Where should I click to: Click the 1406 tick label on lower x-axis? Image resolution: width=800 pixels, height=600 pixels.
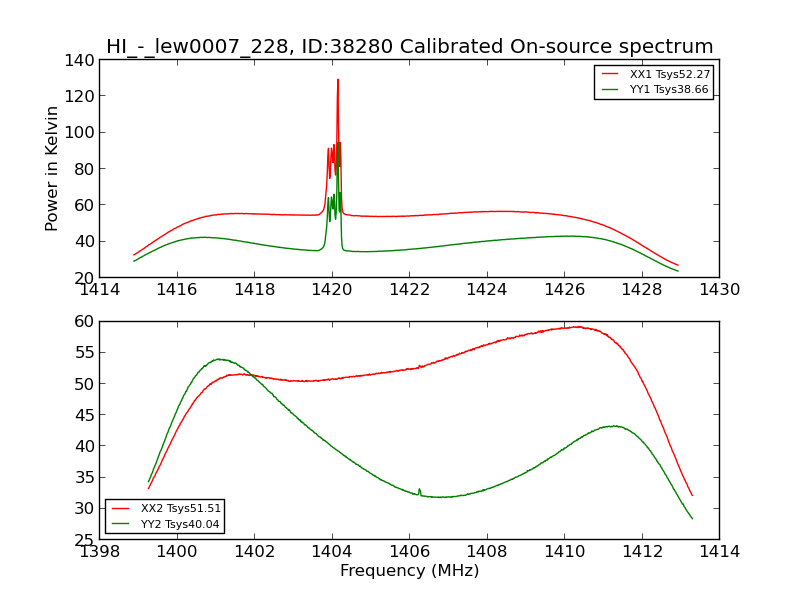(410, 552)
